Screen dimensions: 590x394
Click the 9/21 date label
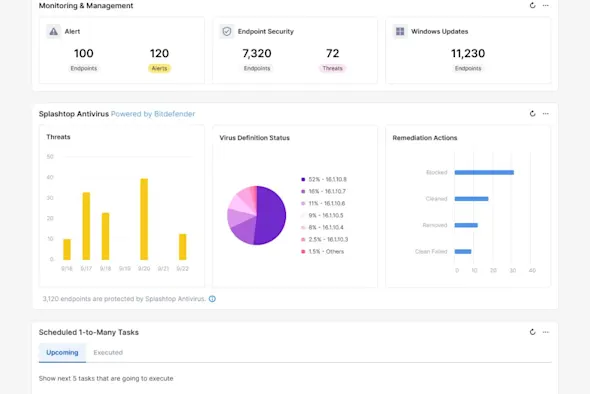163,269
